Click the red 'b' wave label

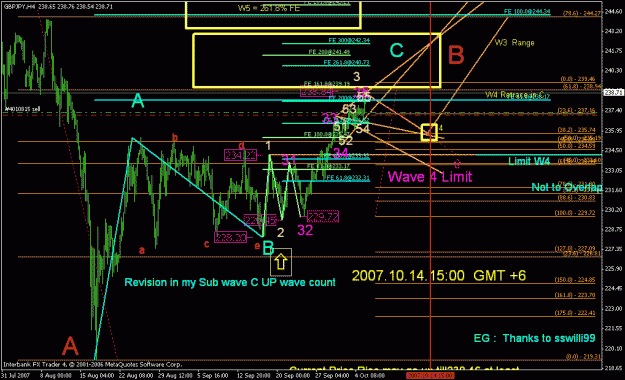(x=175, y=138)
